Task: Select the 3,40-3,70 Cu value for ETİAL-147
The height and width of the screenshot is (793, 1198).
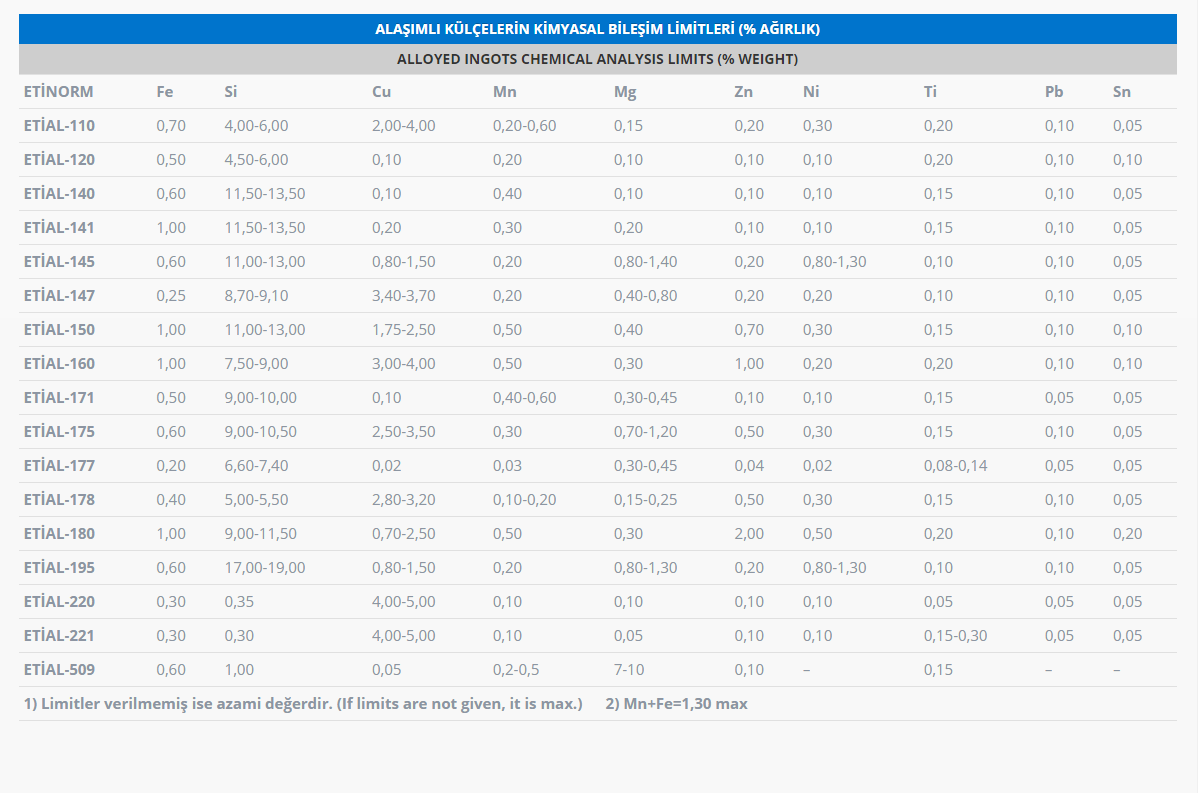Action: point(403,296)
